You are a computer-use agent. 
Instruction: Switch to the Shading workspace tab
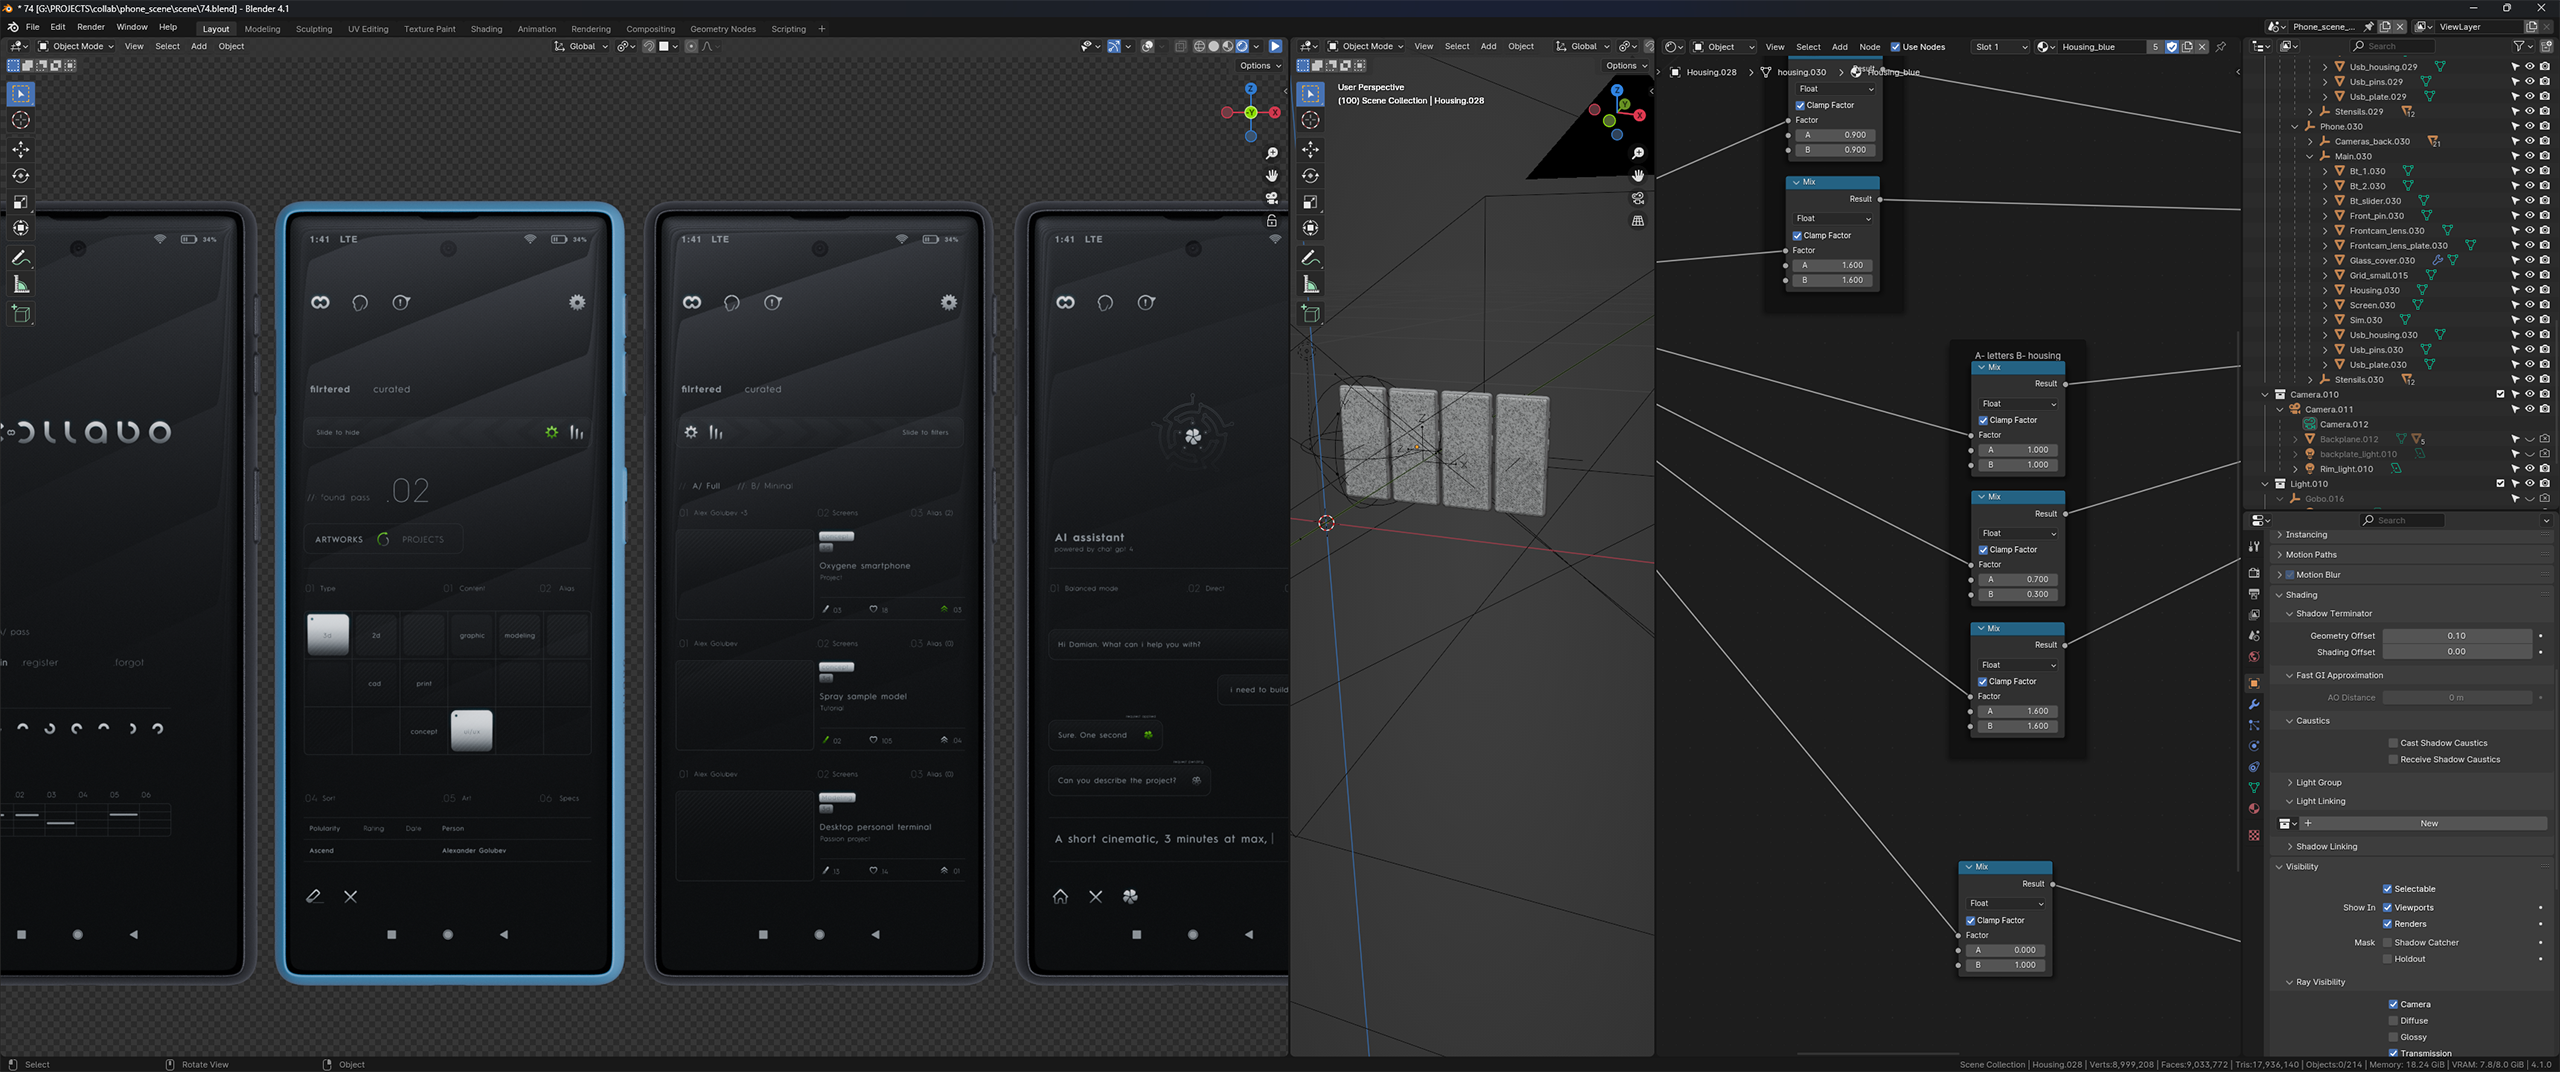click(486, 29)
